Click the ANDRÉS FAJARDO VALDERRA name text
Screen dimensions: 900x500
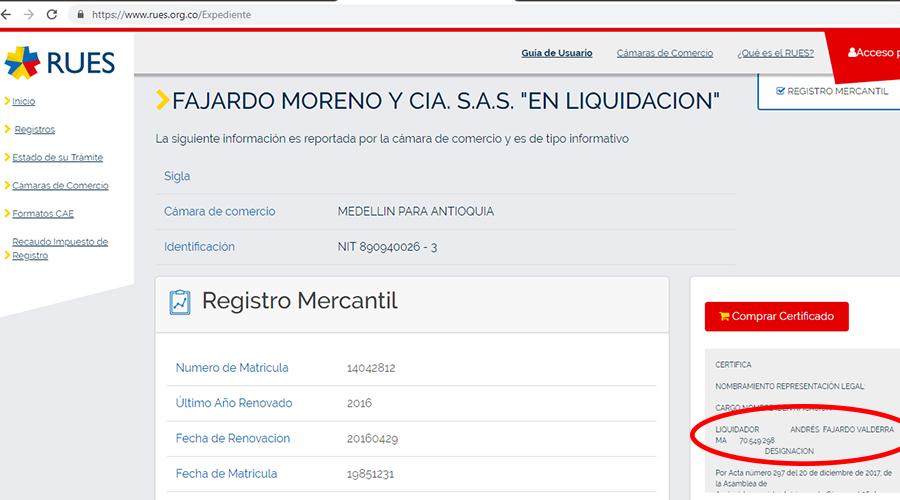point(841,429)
